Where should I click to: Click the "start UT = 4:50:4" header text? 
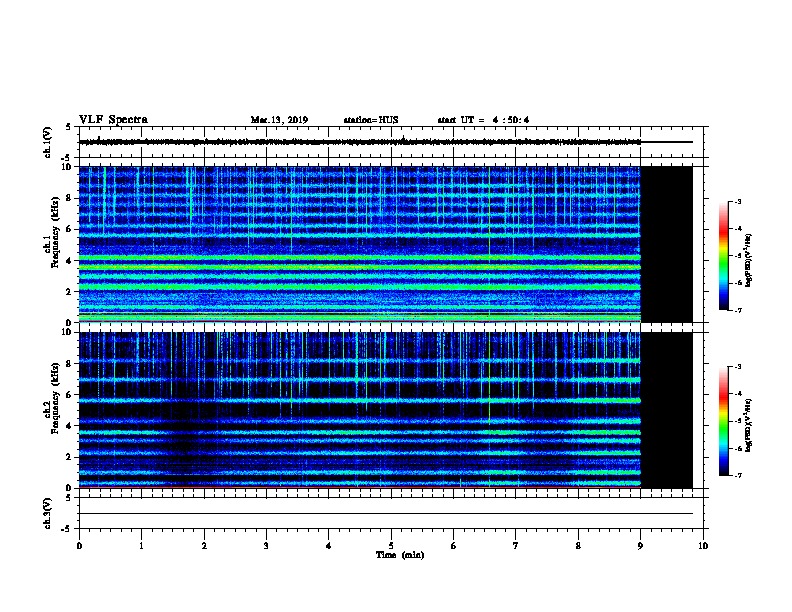[x=483, y=120]
